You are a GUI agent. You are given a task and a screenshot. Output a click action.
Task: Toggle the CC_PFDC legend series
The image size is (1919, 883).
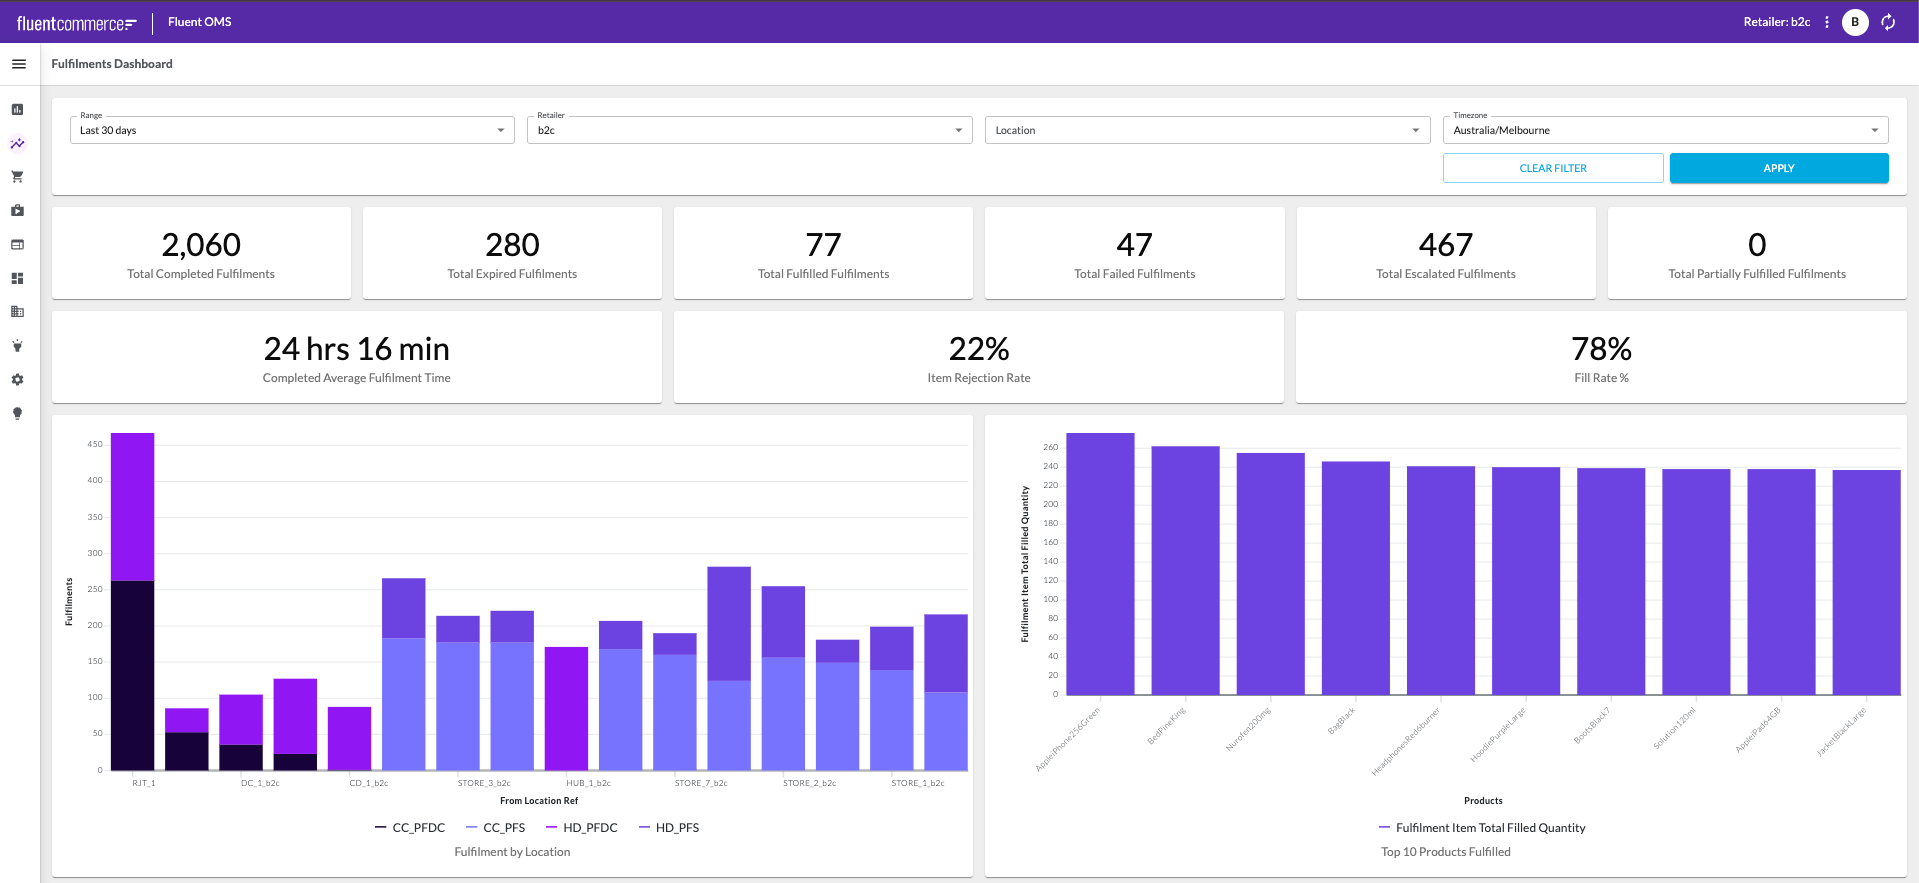[410, 828]
